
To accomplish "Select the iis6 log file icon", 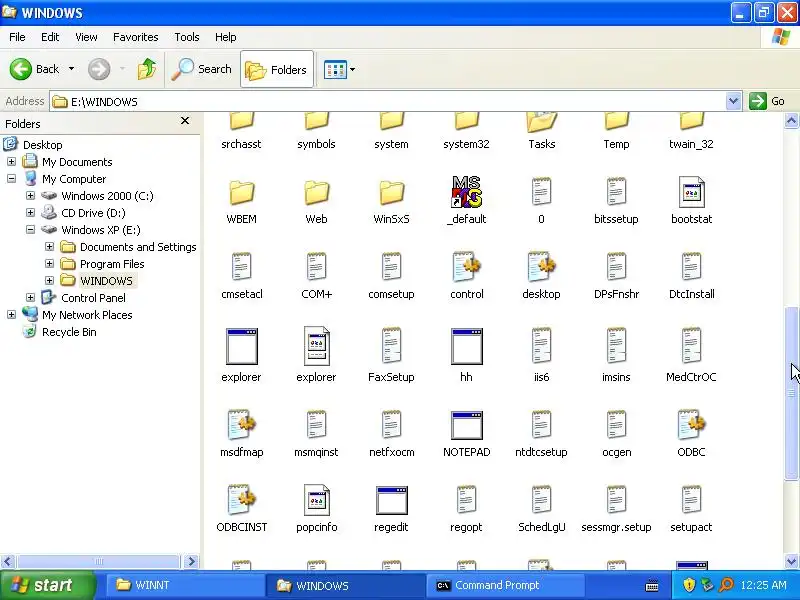I will 541,345.
